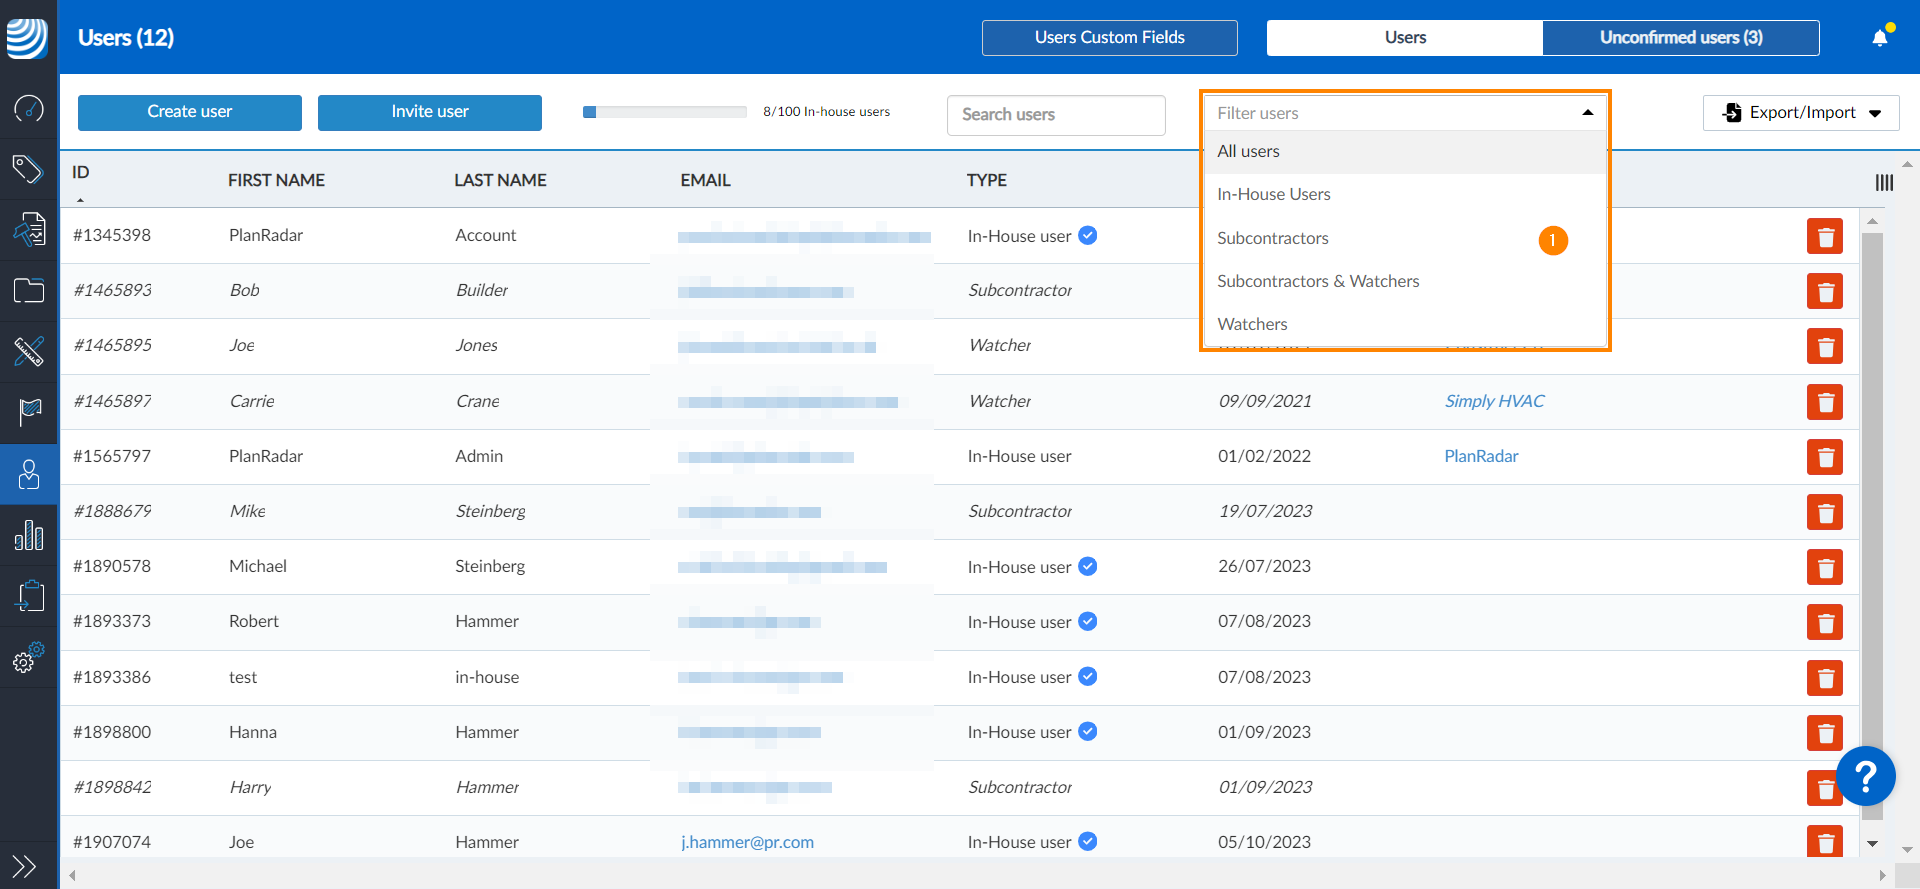This screenshot has height=889, width=1920.
Task: Click the verified badge for PlanRadar Account
Action: tap(1088, 235)
